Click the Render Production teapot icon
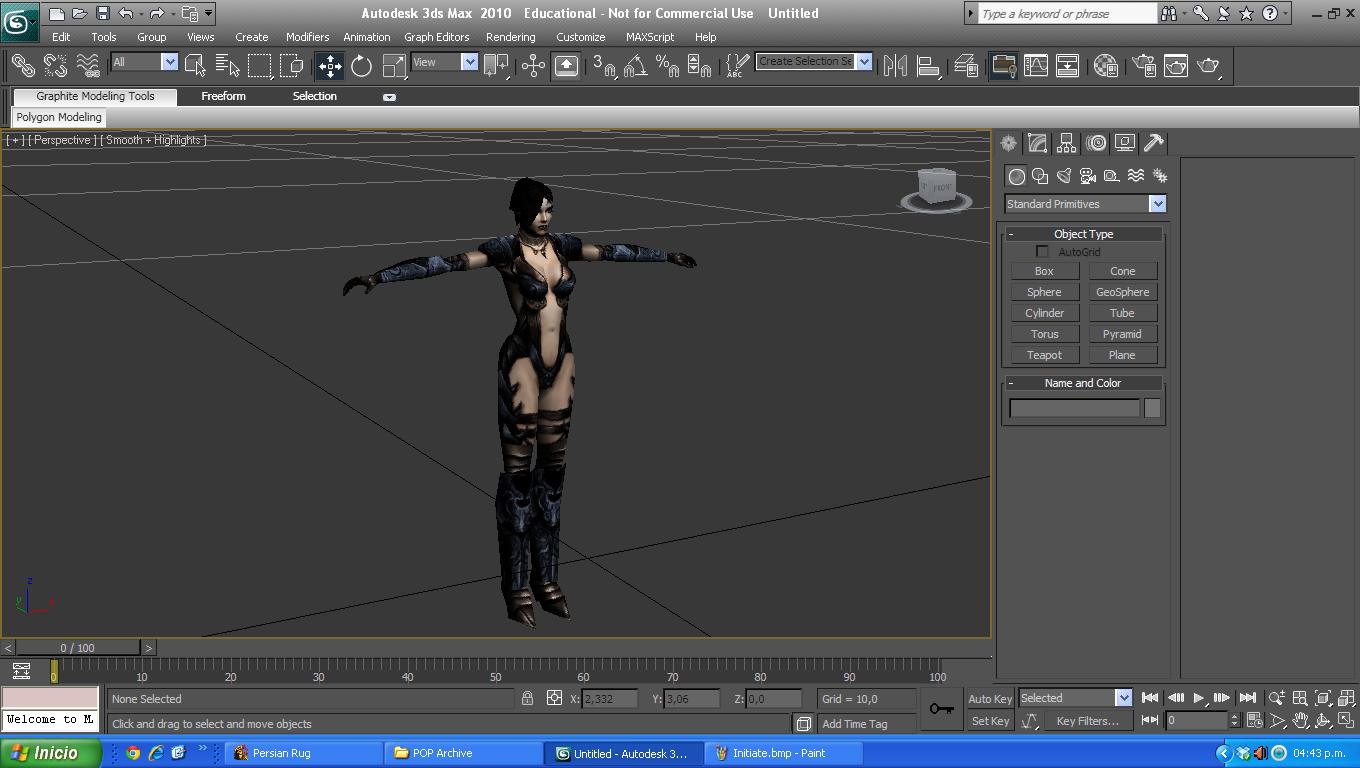The height and width of the screenshot is (768, 1360). 1209,66
